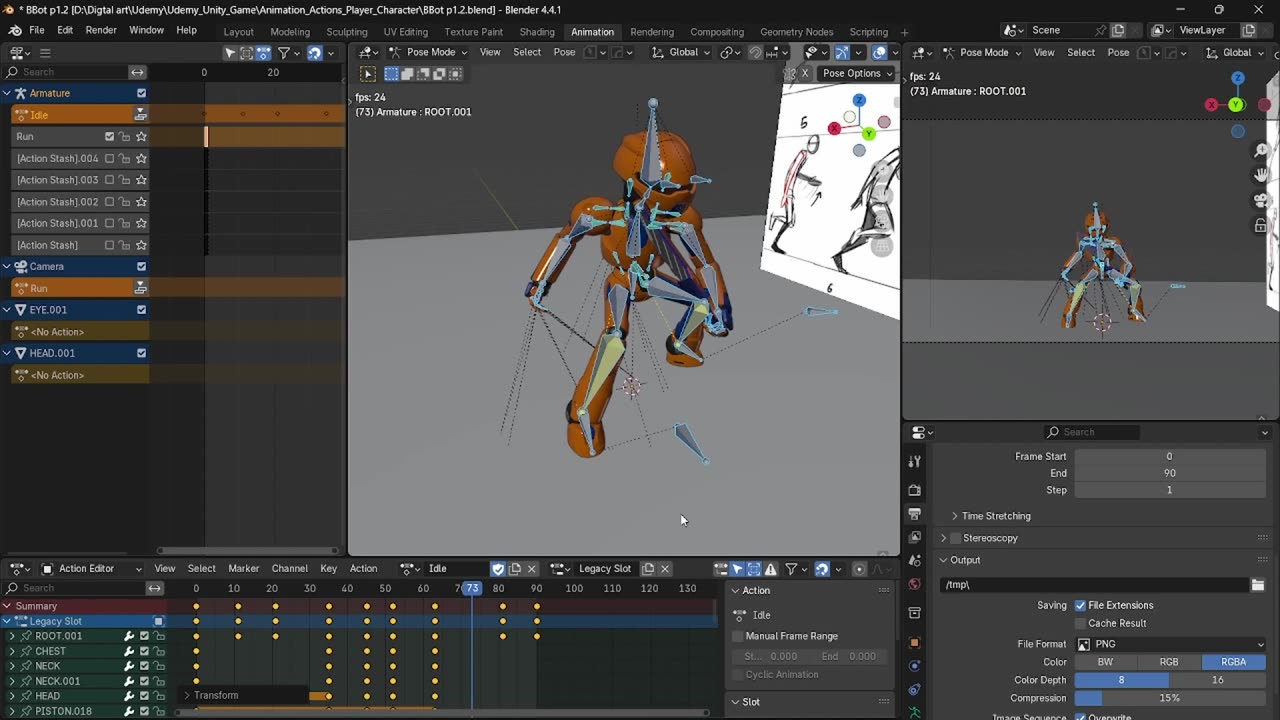
Task: Click the lock icon on CHEST channel
Action: click(x=158, y=651)
